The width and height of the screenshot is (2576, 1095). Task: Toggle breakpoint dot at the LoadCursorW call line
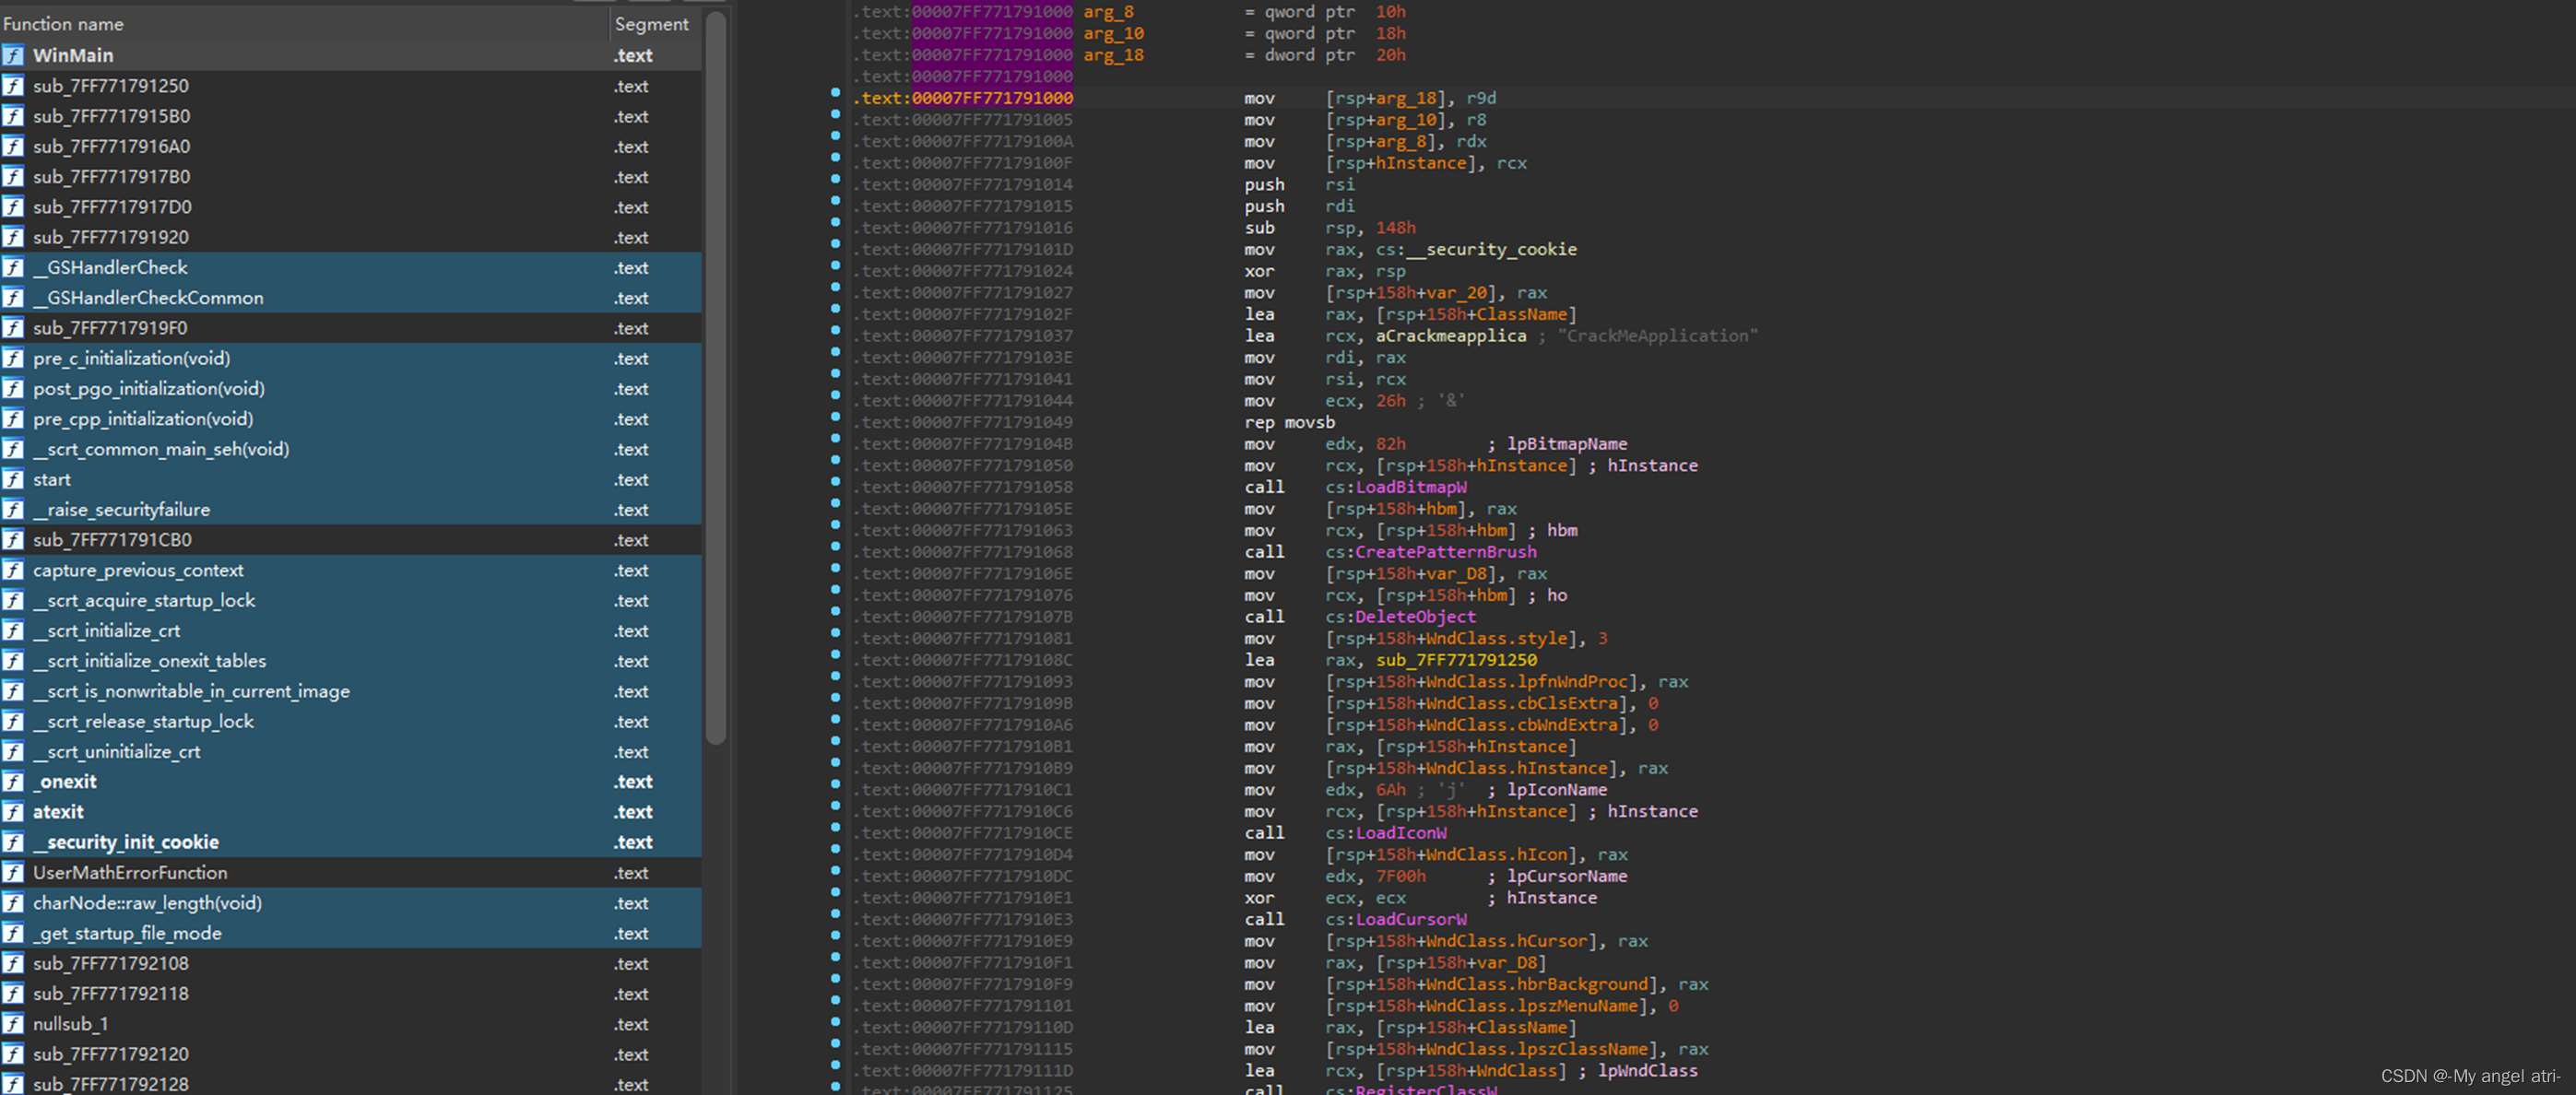[x=836, y=914]
